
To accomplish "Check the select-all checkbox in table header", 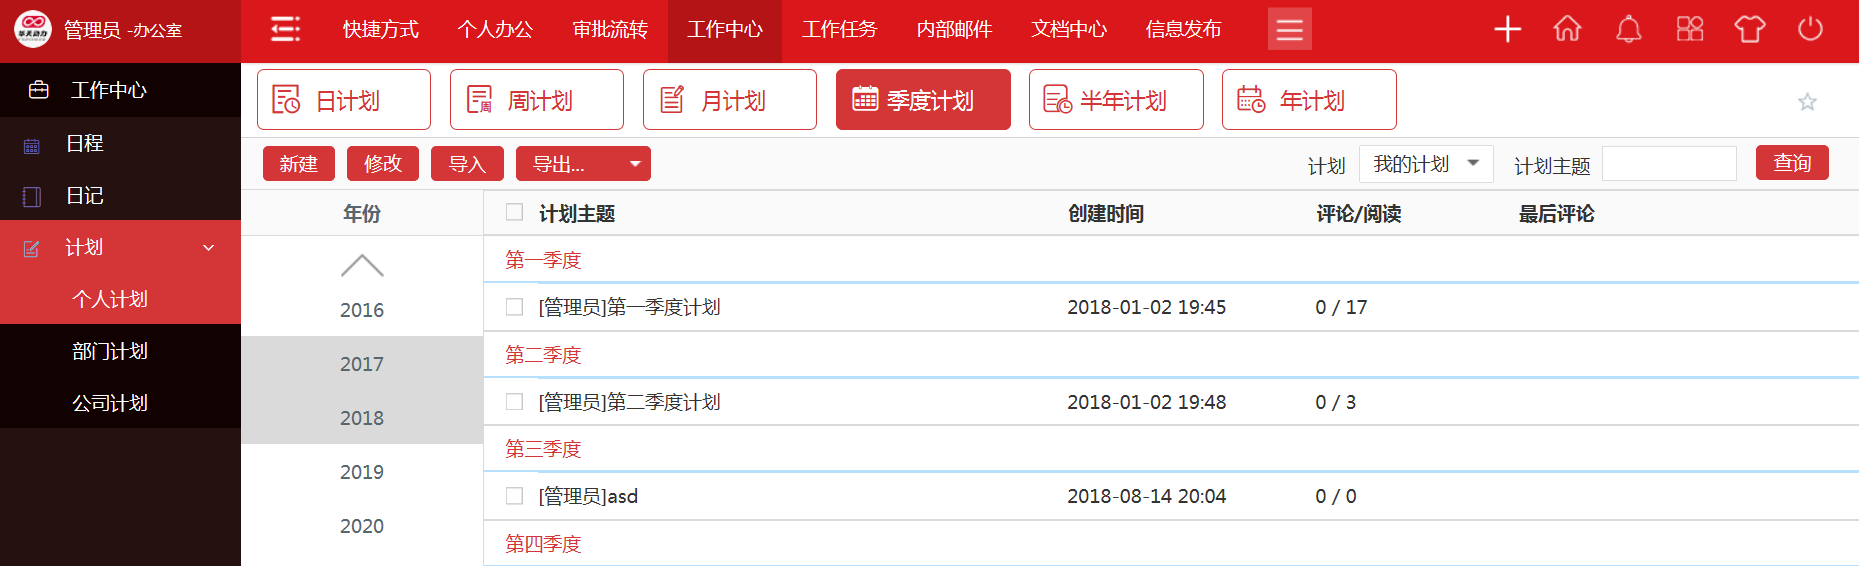I will tap(514, 212).
